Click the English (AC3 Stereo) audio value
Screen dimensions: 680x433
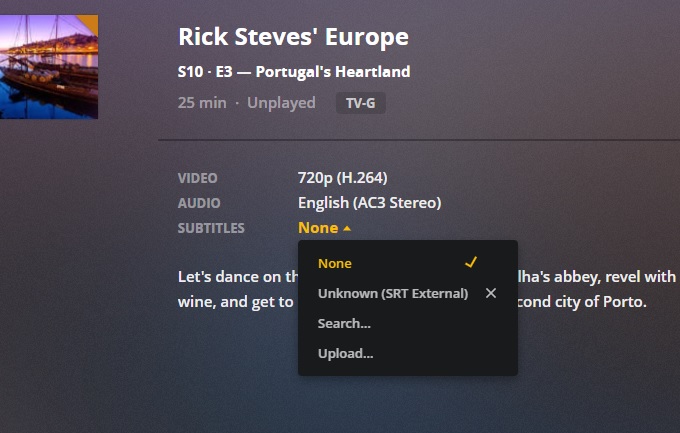coord(369,203)
